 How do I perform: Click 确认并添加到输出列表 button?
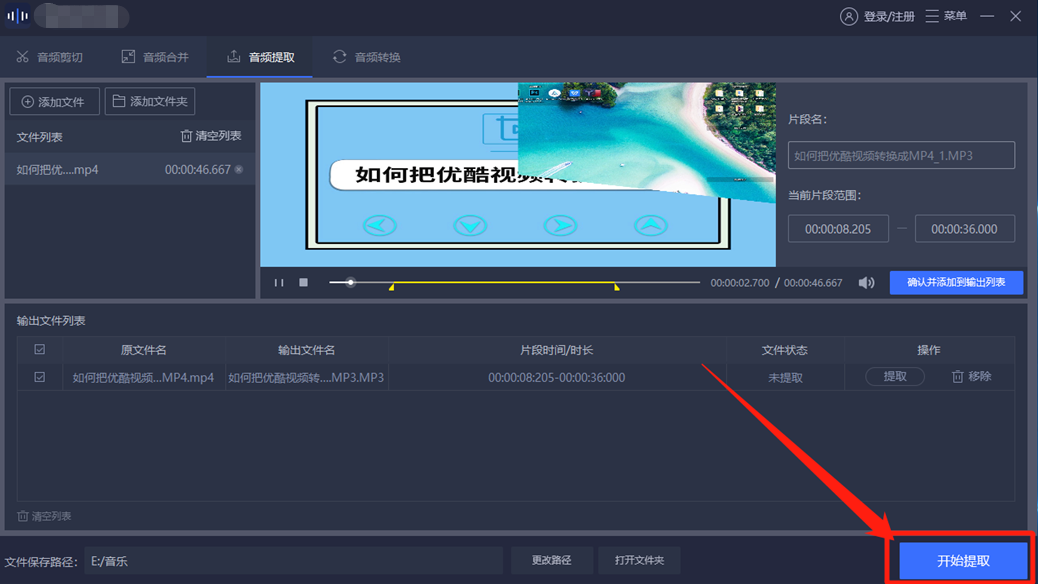(x=956, y=283)
